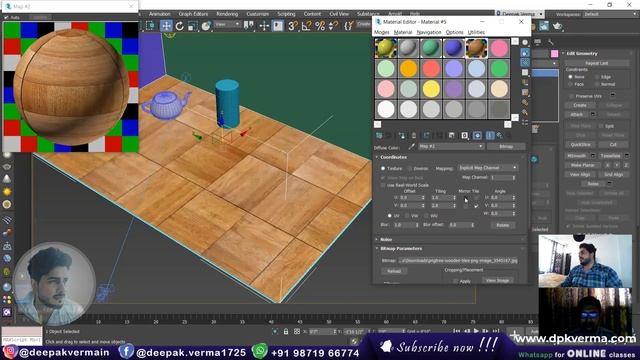Toggle the Percent Snap icon
Viewport: 640px width, 360px height.
point(320,26)
